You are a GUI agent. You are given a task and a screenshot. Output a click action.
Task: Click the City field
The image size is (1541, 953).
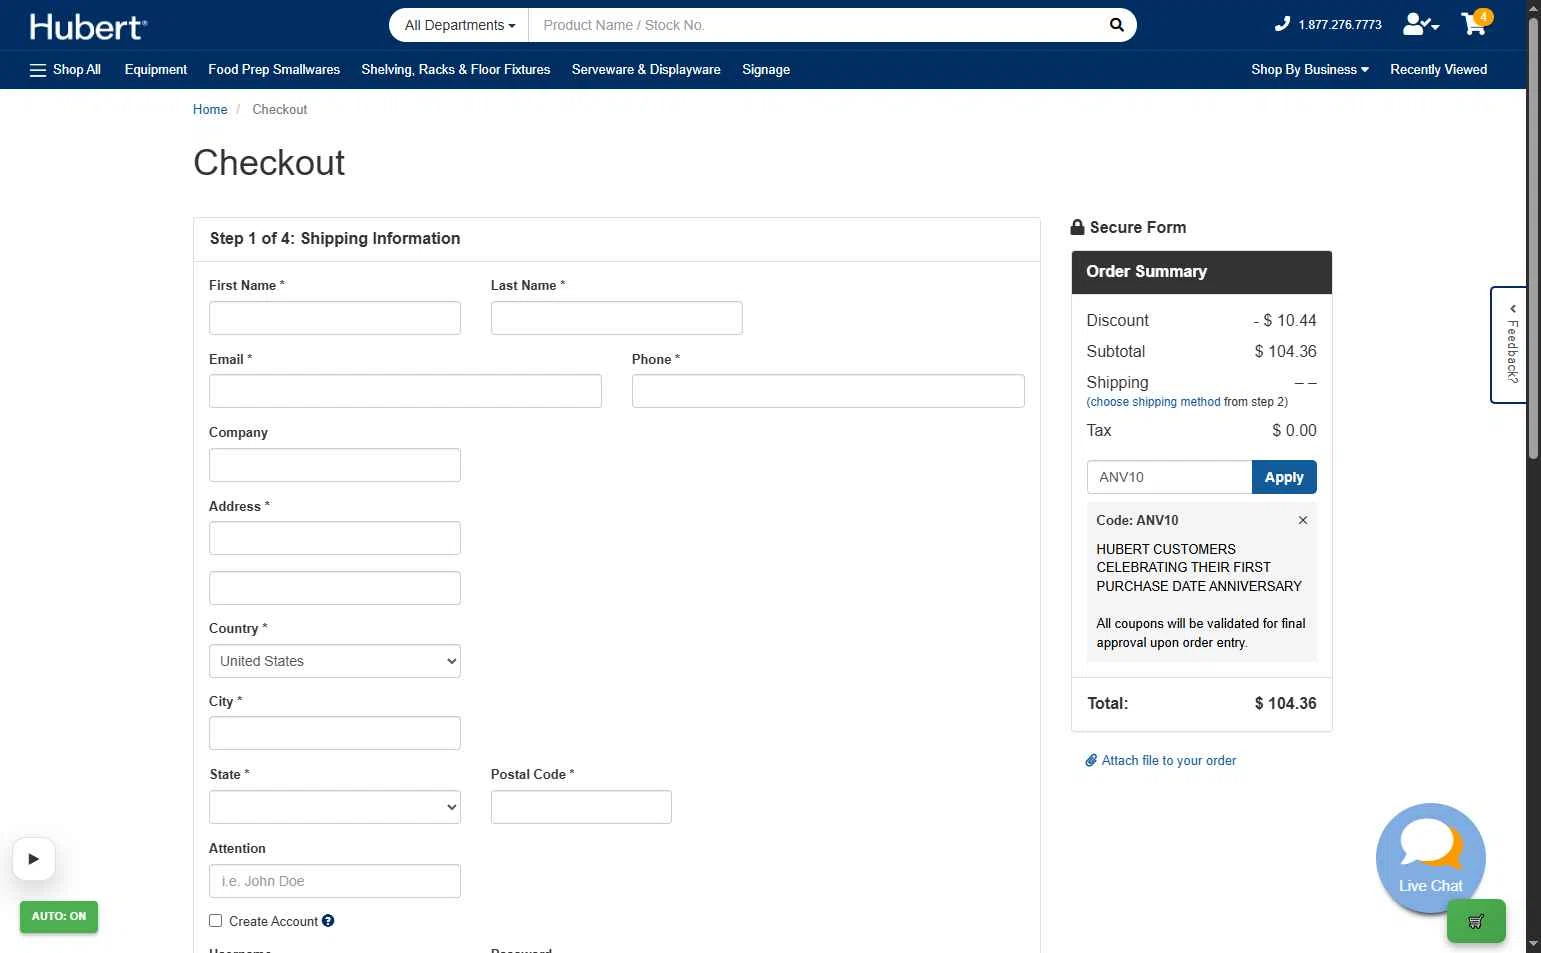(335, 733)
